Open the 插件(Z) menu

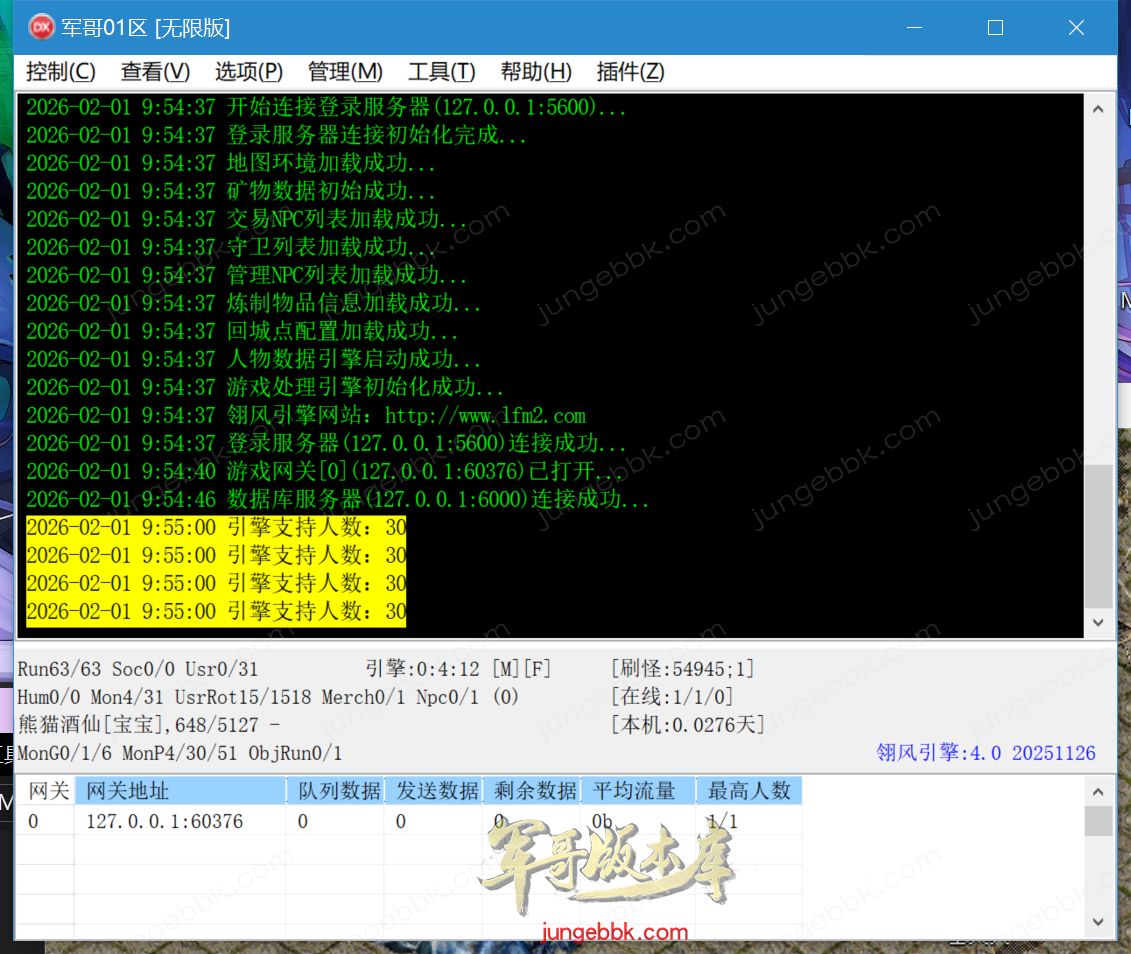(630, 72)
